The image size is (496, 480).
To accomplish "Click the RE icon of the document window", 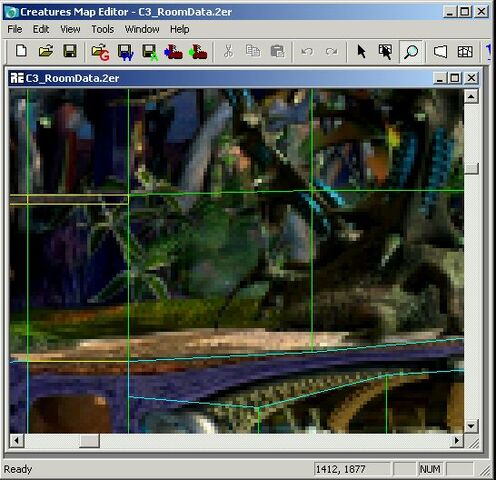I will point(17,78).
